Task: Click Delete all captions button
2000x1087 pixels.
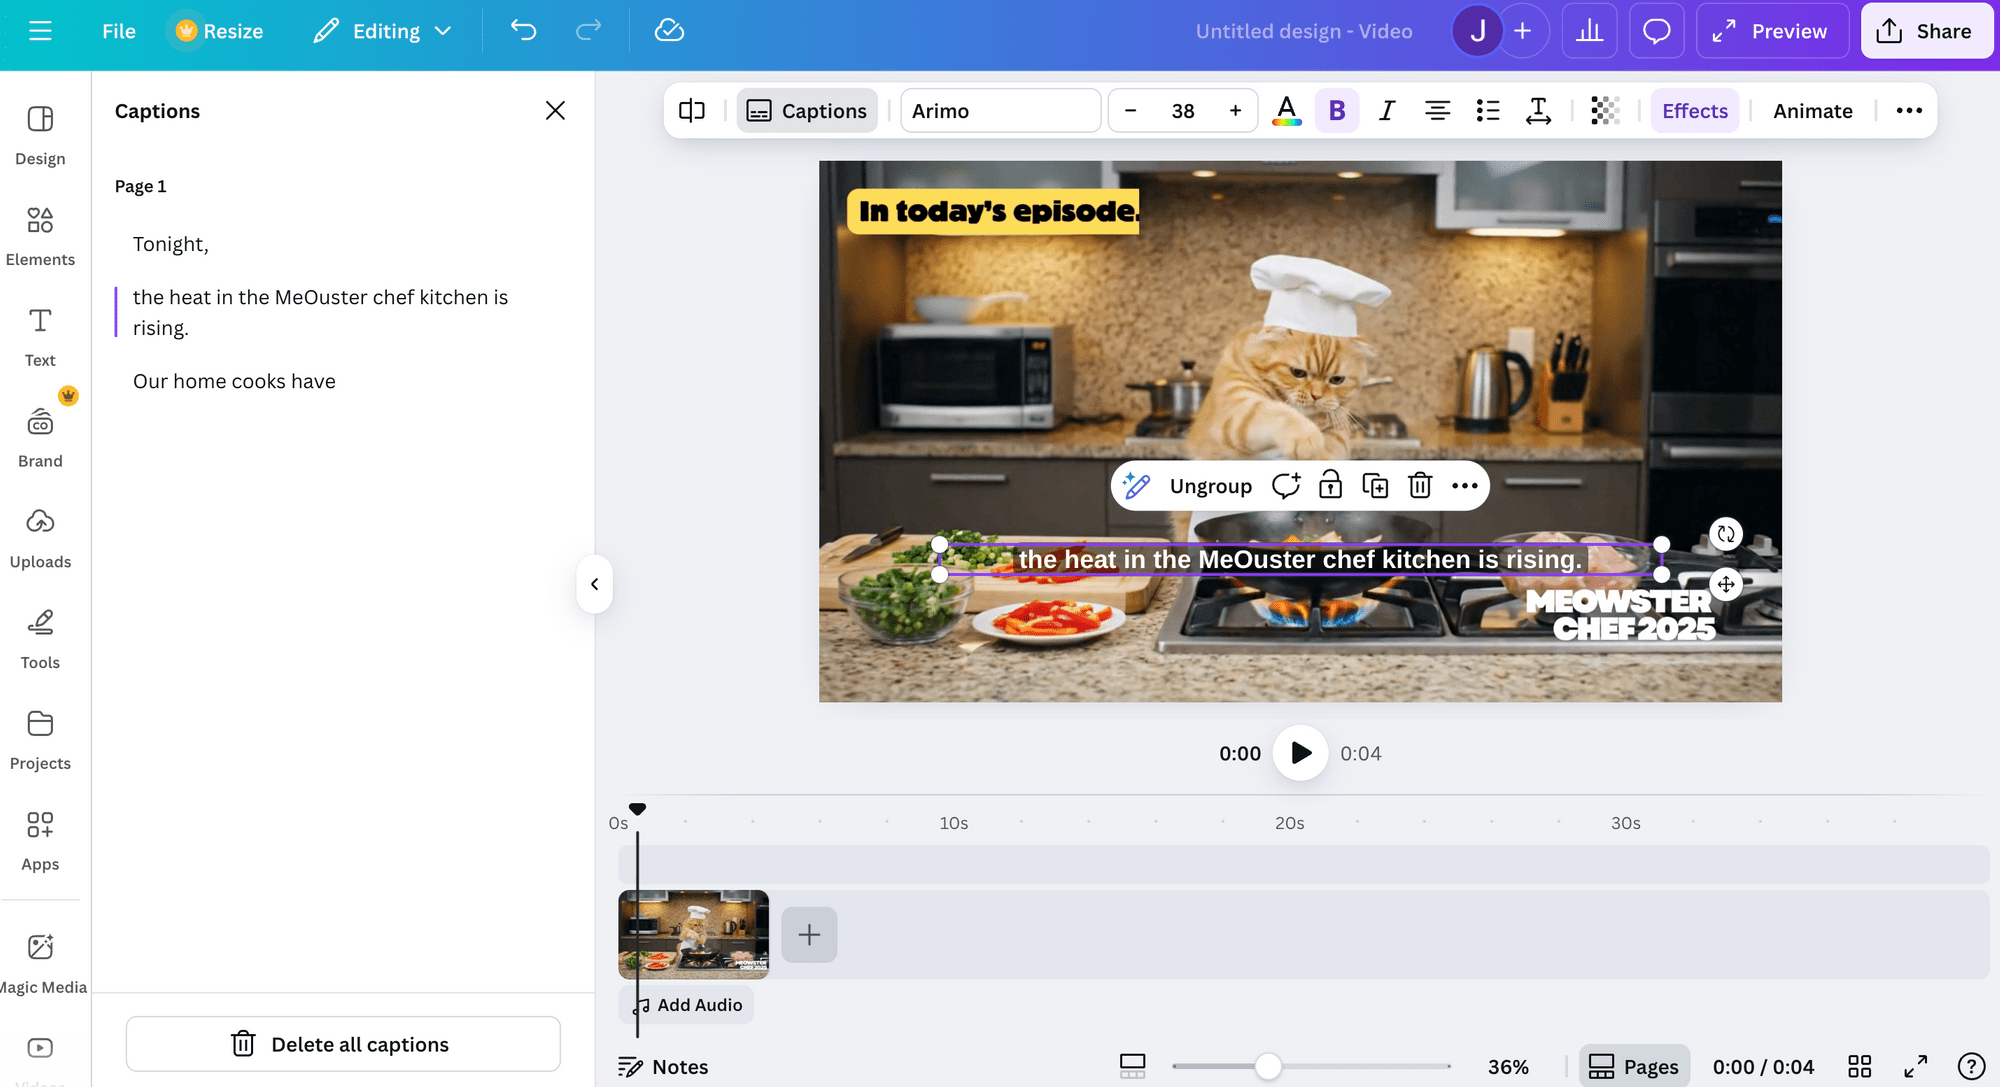Action: pyautogui.click(x=343, y=1044)
